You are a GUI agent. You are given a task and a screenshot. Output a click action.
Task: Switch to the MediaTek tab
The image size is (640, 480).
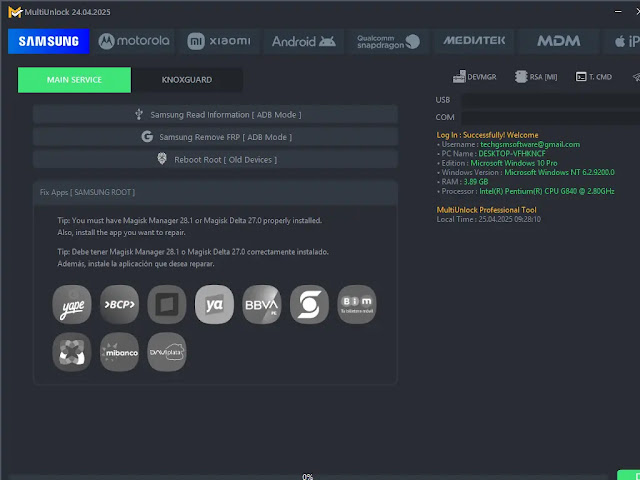click(474, 41)
